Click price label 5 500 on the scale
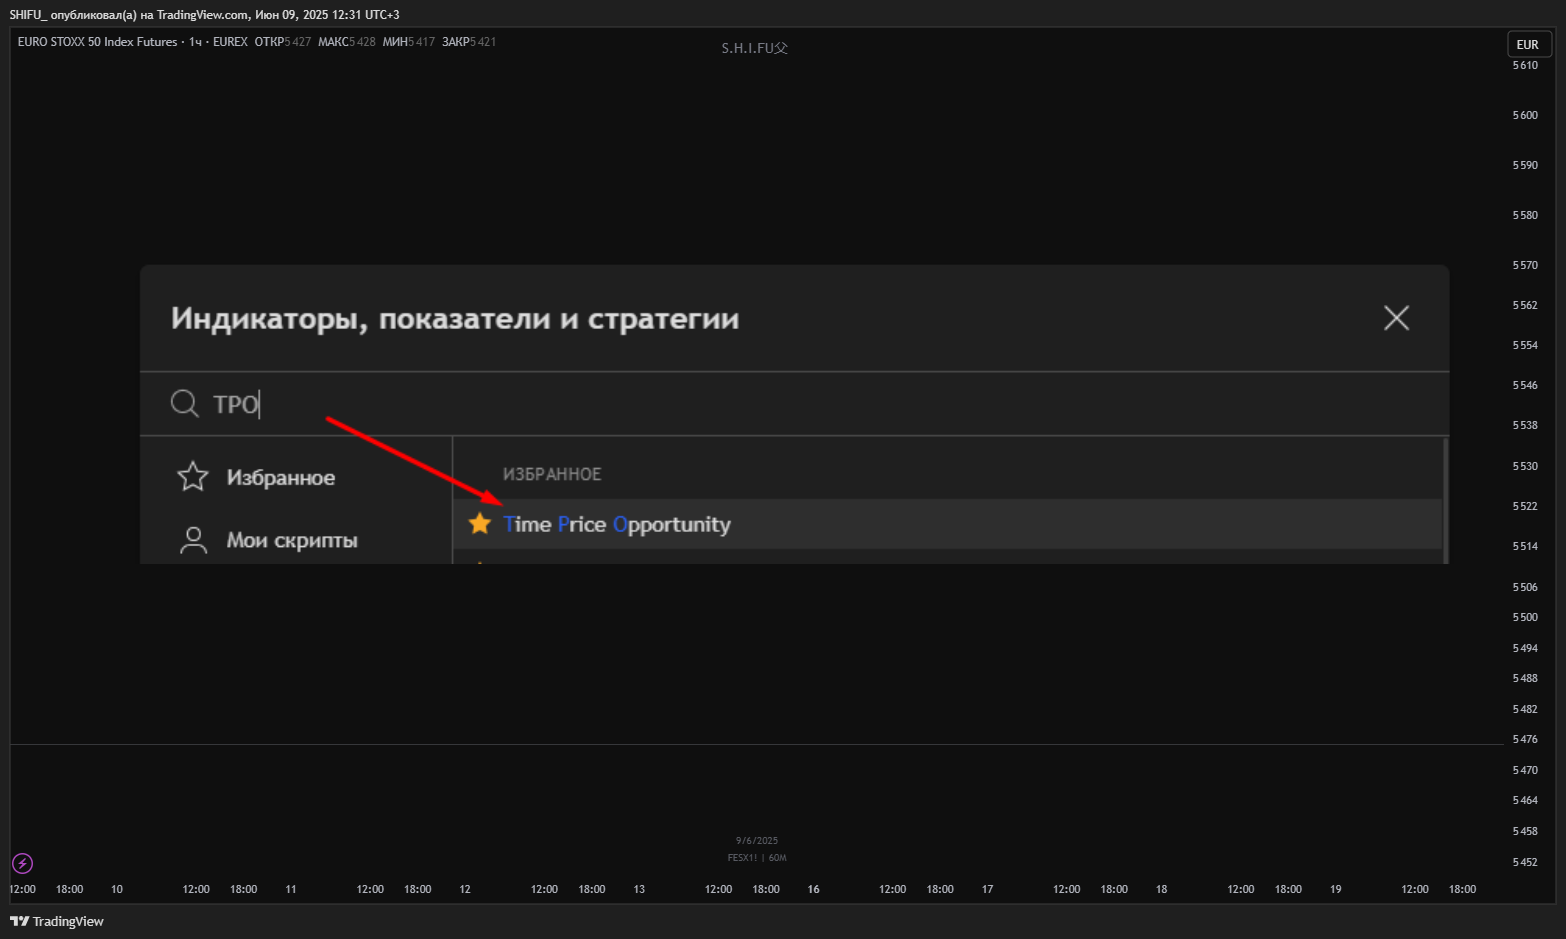 (x=1525, y=617)
